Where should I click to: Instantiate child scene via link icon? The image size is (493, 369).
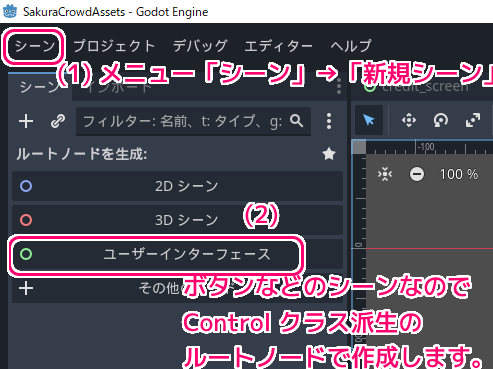pyautogui.click(x=58, y=121)
